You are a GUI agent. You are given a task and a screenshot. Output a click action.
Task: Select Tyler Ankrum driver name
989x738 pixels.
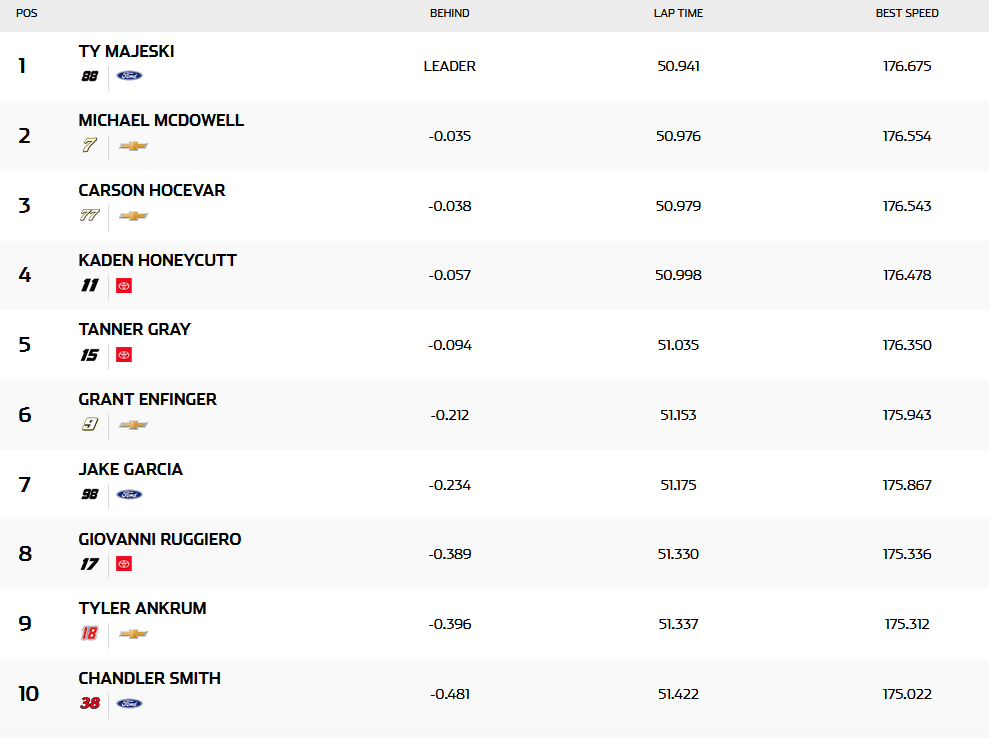point(142,608)
